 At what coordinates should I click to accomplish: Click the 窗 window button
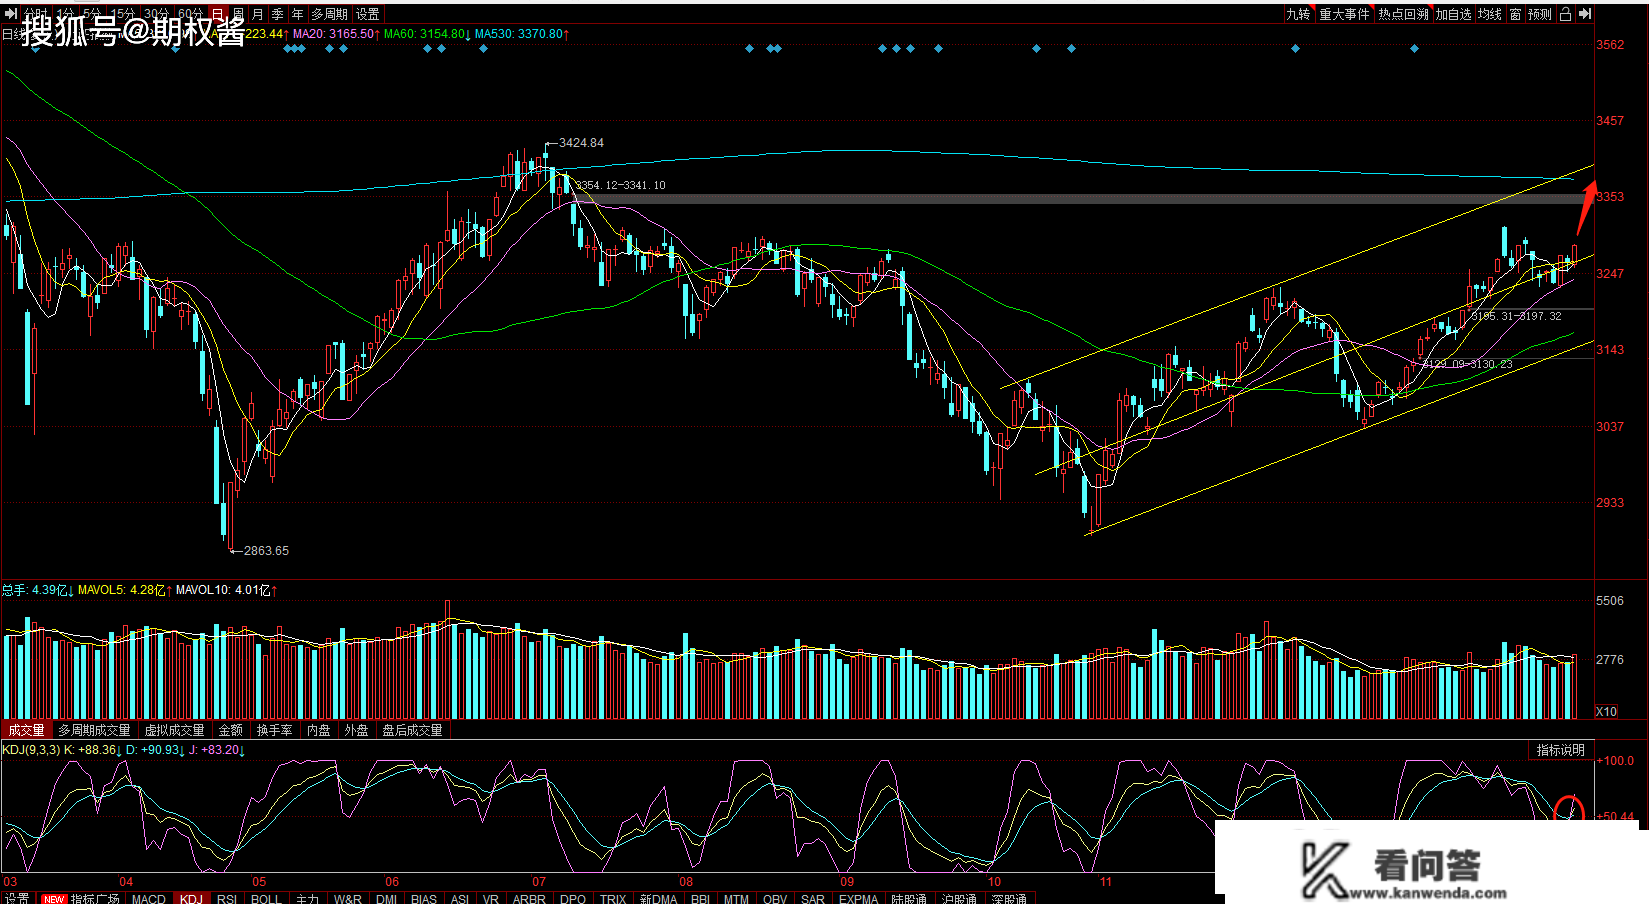pyautogui.click(x=1515, y=14)
